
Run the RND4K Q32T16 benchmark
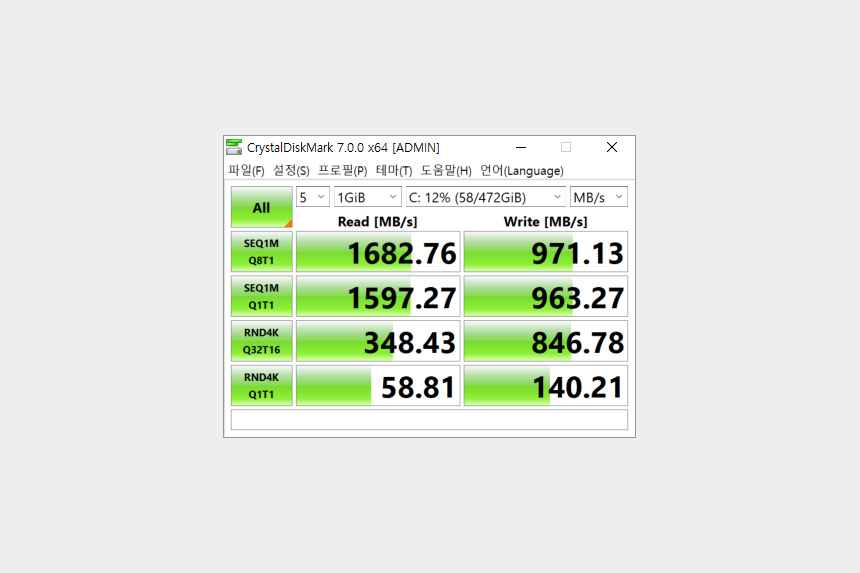click(x=262, y=341)
